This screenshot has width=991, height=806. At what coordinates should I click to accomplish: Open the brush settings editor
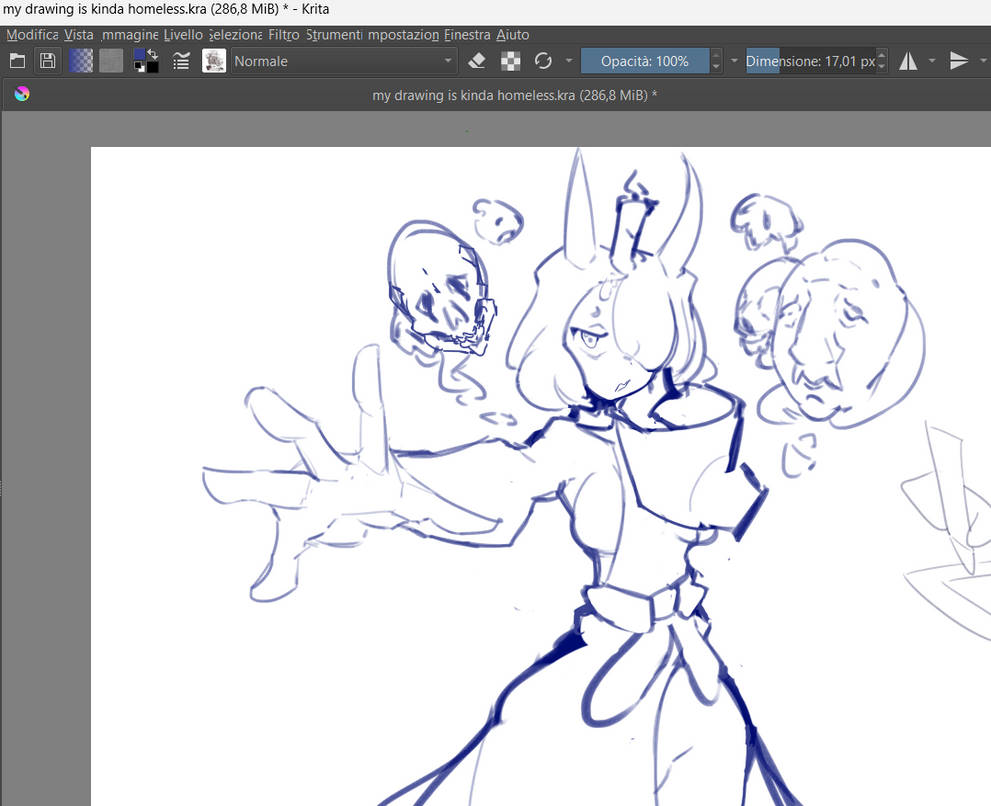click(181, 61)
